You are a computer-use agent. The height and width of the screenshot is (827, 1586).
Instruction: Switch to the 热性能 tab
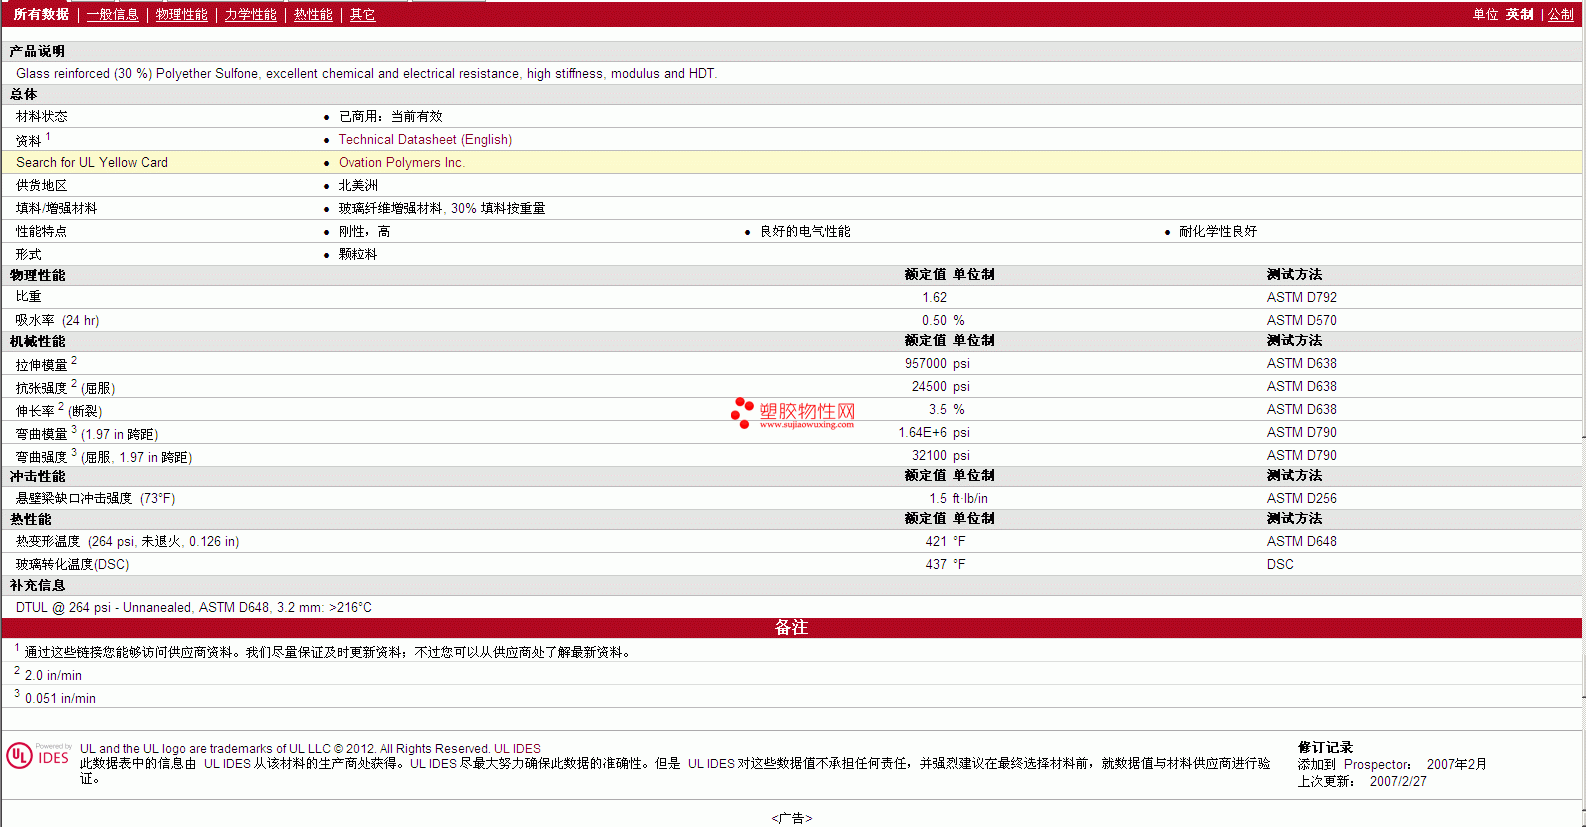[x=313, y=14]
